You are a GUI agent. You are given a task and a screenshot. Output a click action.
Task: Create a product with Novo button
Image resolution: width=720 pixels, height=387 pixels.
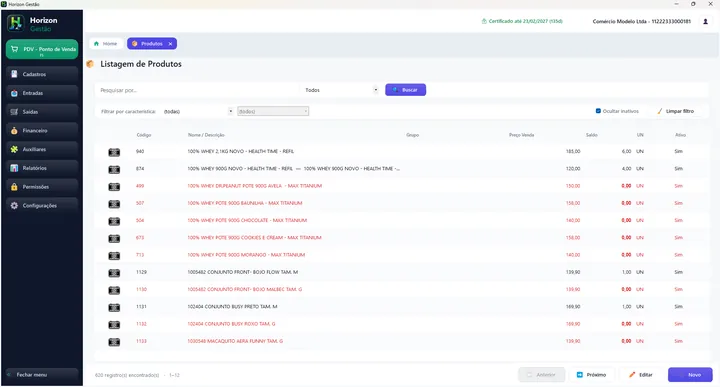pyautogui.click(x=690, y=375)
